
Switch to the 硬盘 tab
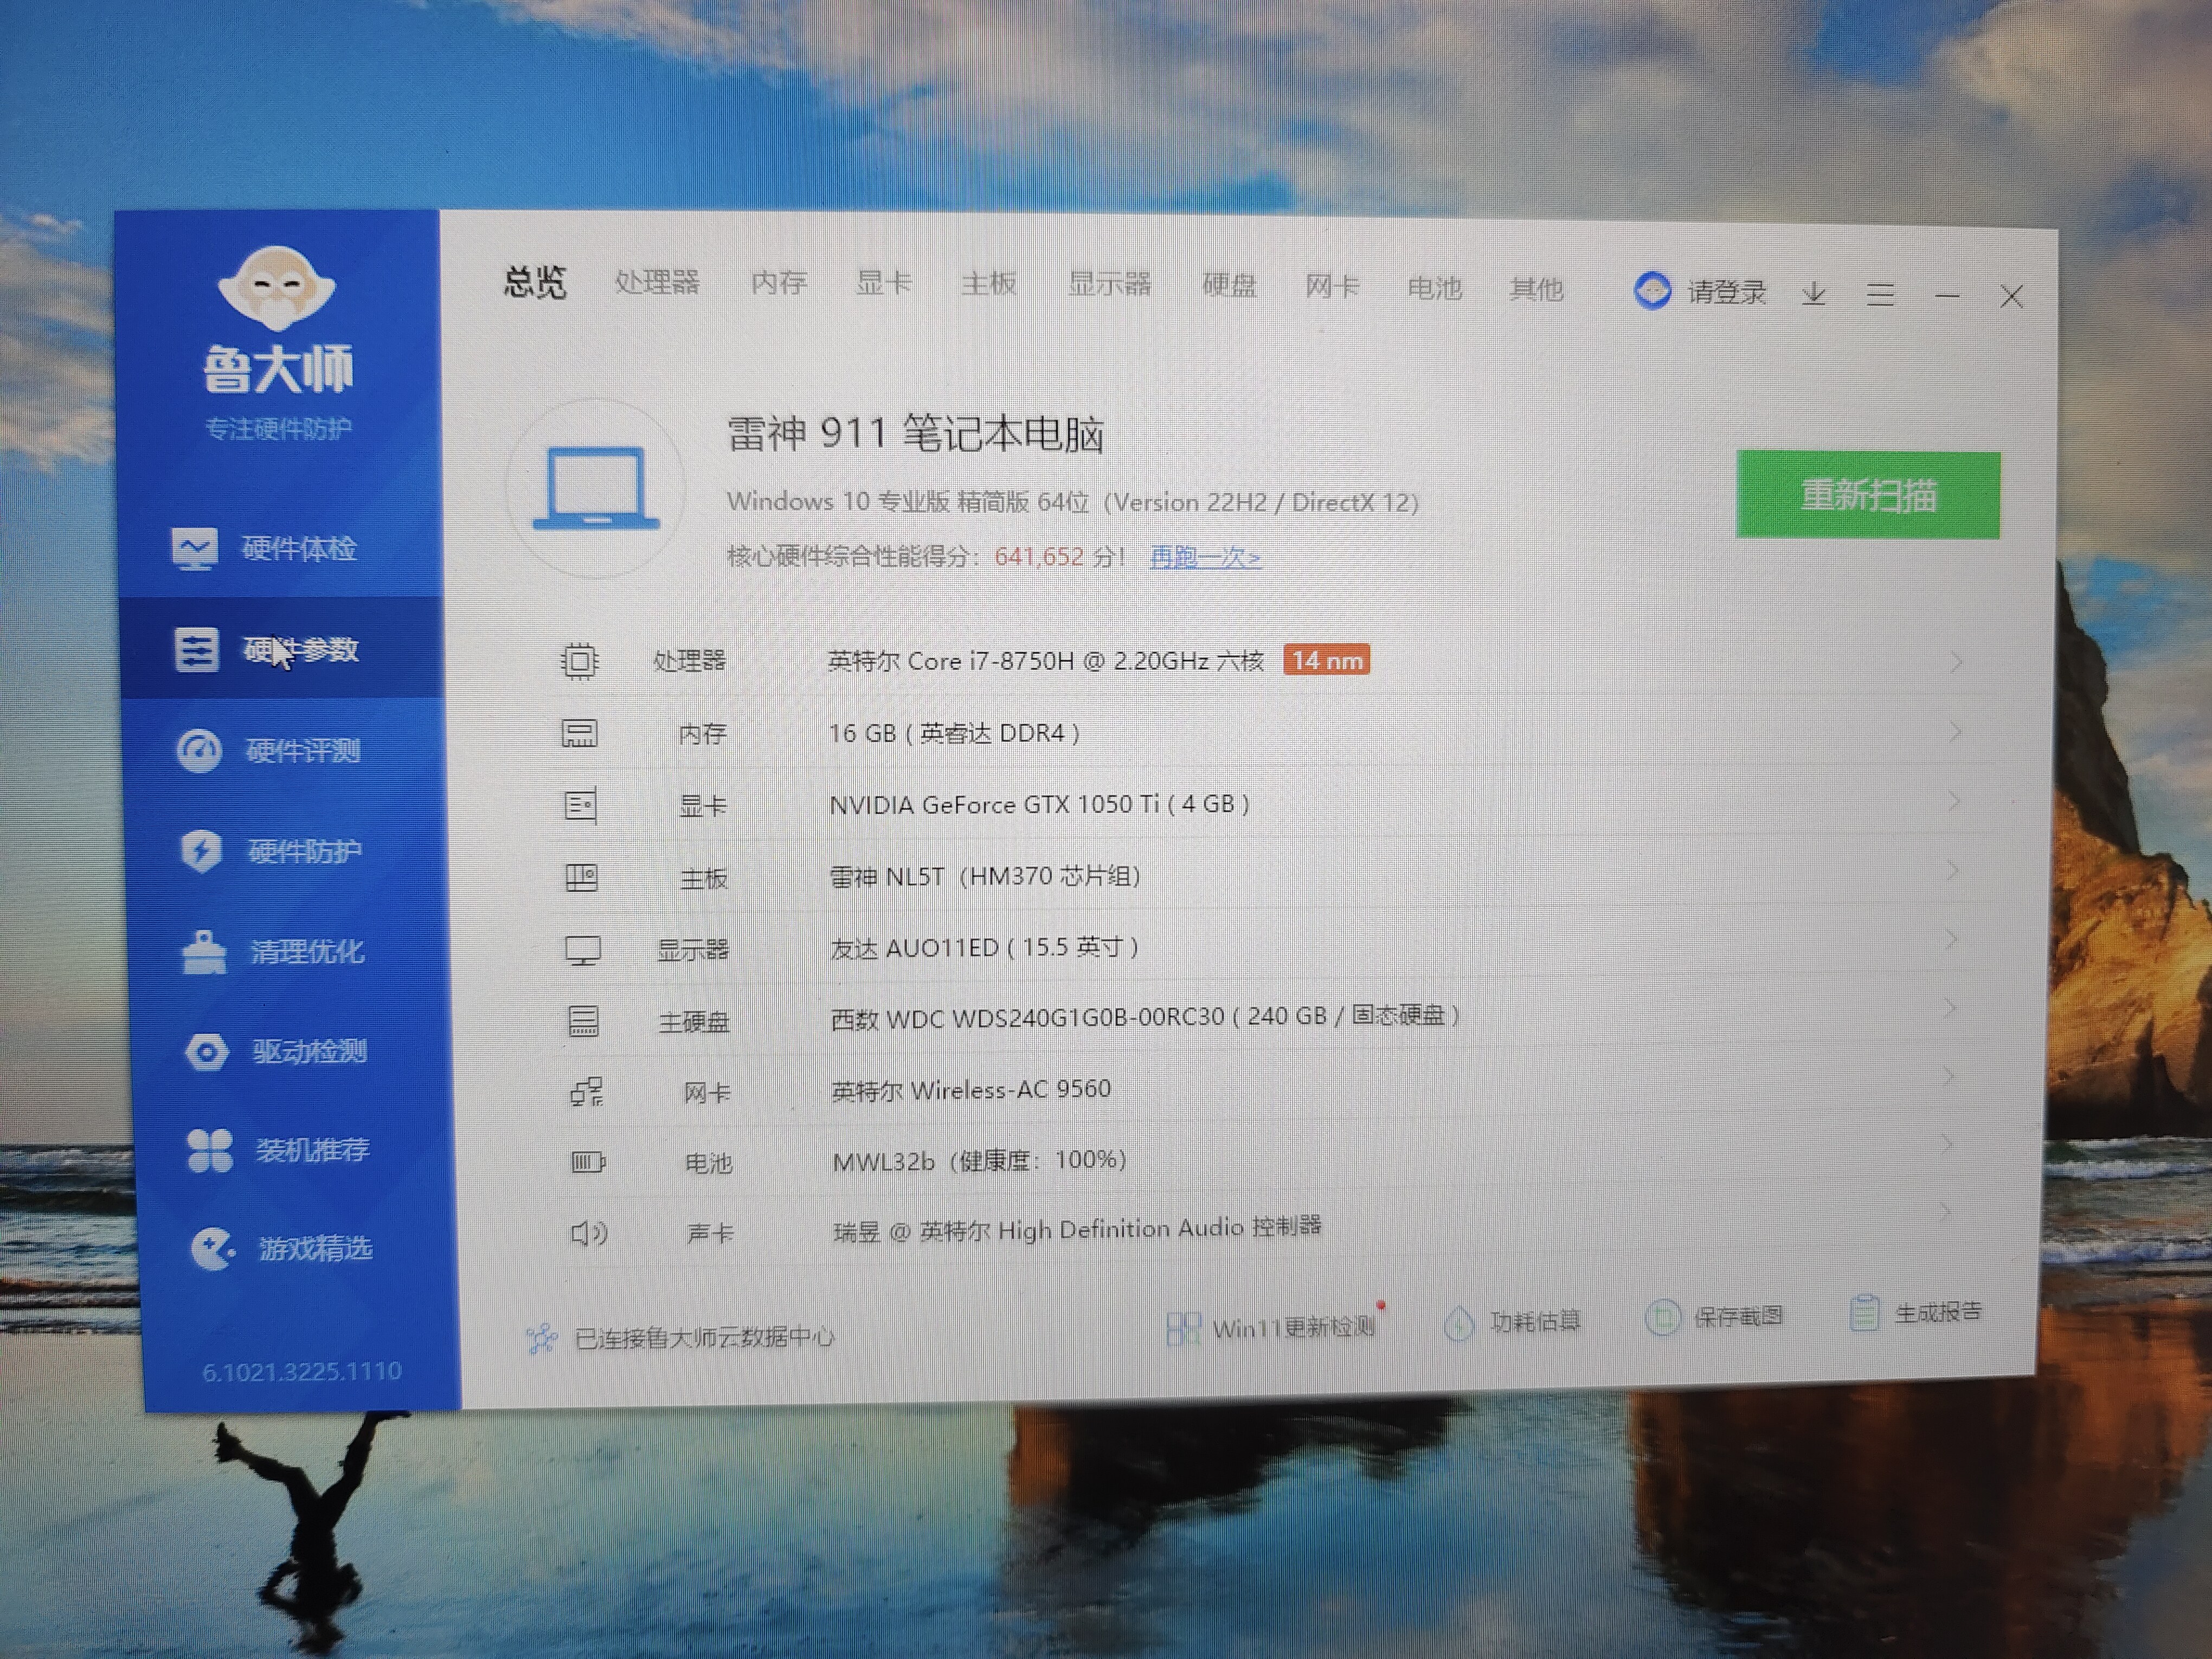1229,286
